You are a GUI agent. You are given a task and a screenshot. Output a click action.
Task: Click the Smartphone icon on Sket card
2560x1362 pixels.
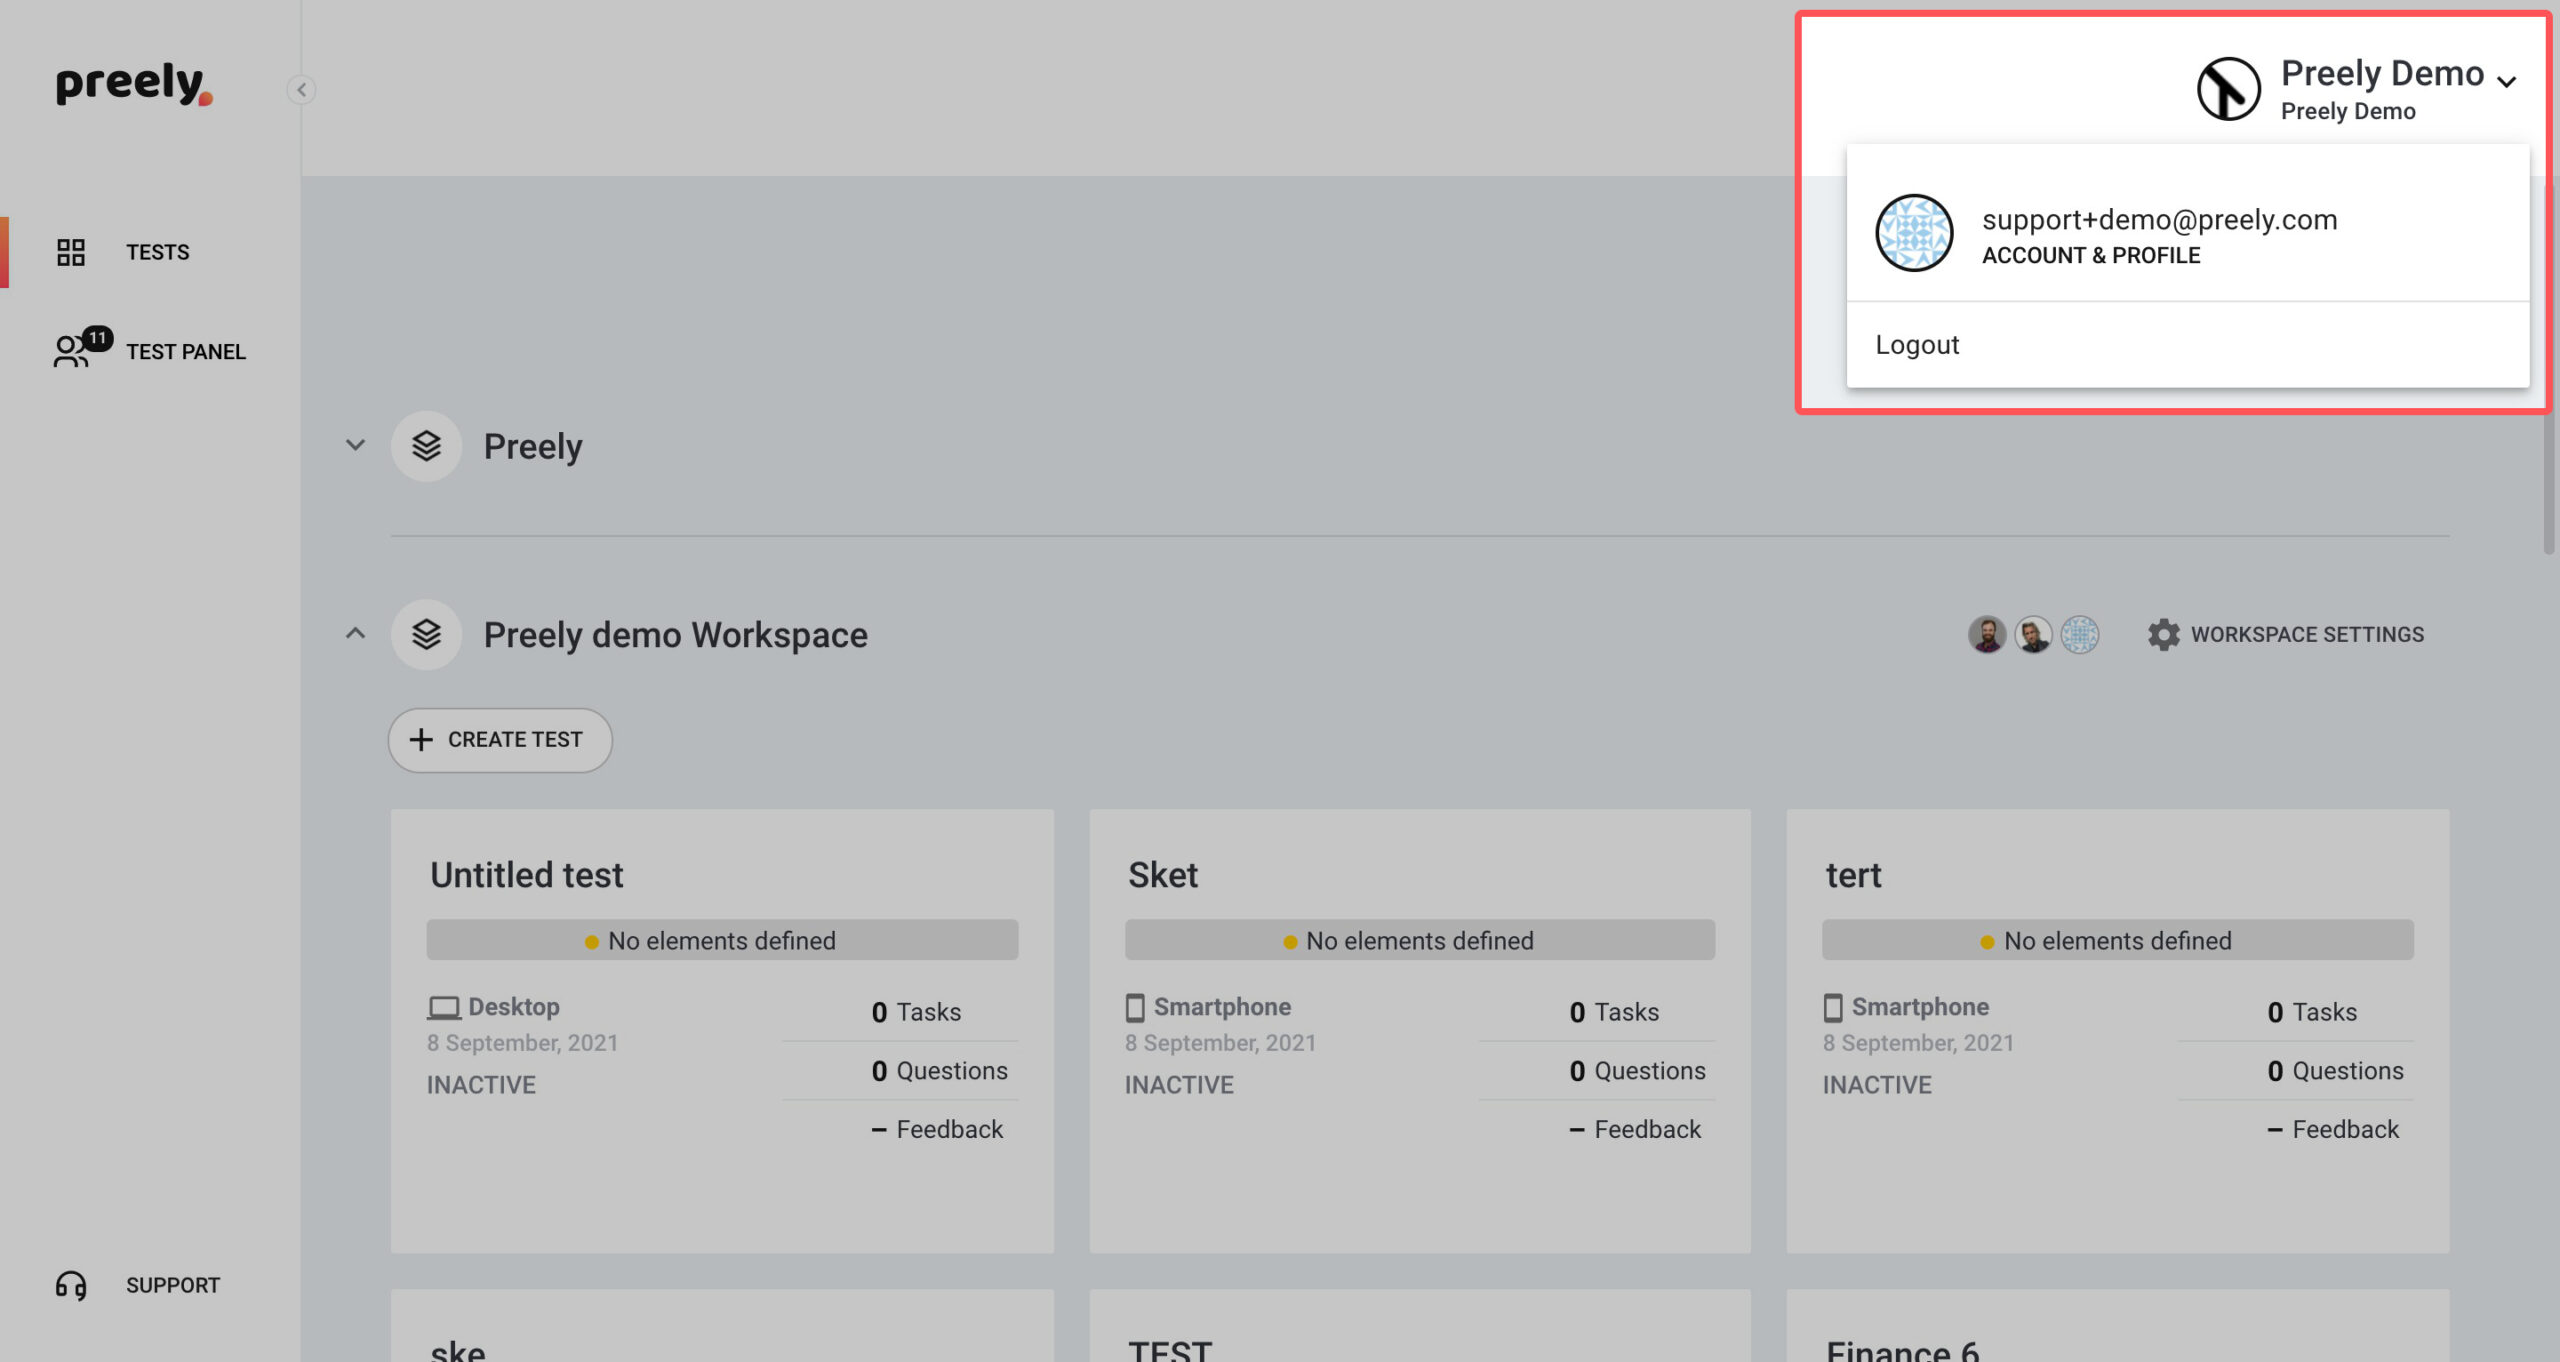(1134, 1007)
